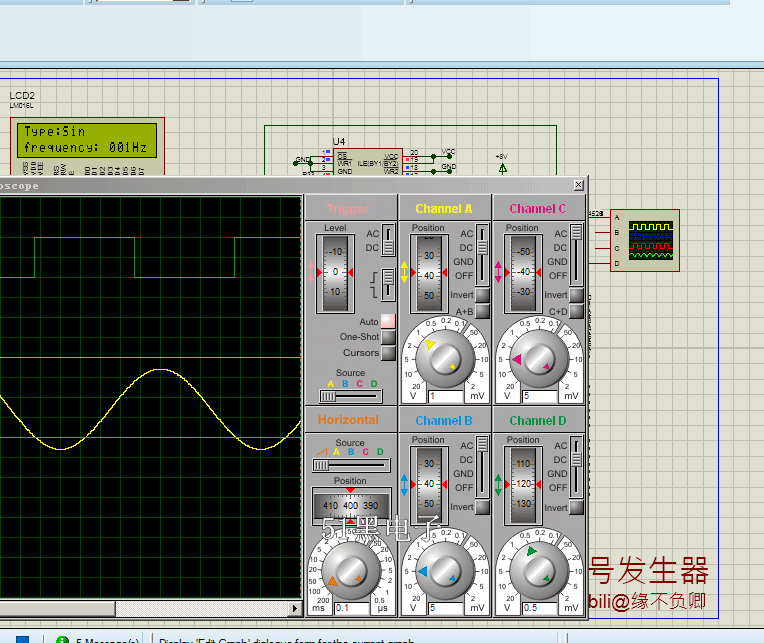Click the oscilloscope horizontal scrollbar thumb

click(x=57, y=608)
